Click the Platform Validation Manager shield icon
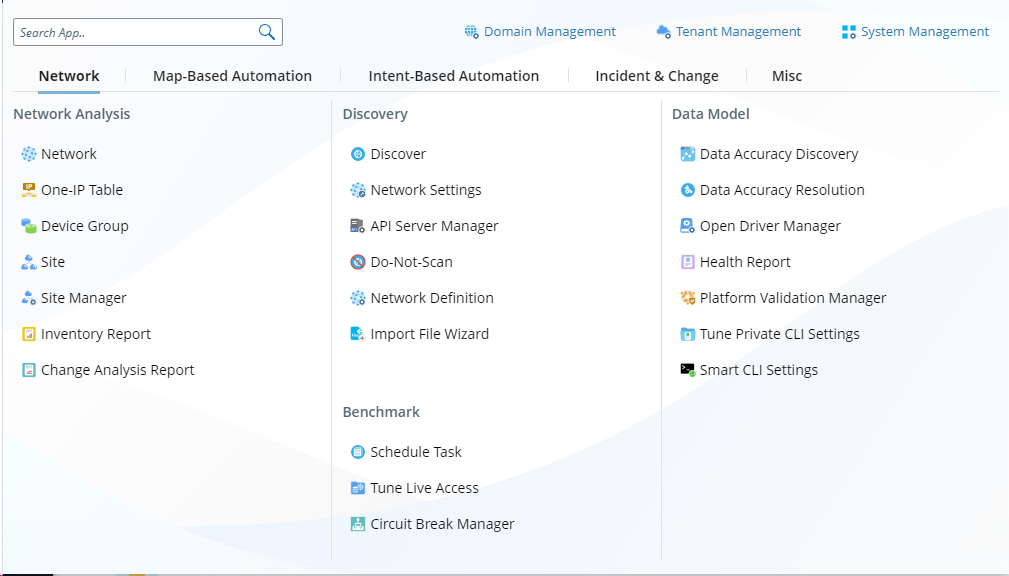Screen dimensions: 1009x576 (x=688, y=298)
